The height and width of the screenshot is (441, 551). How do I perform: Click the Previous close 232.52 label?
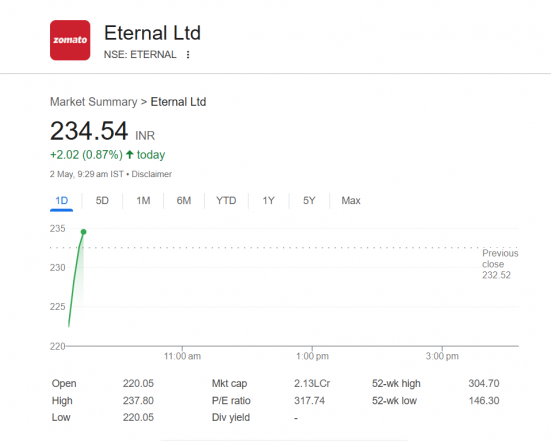pos(500,264)
